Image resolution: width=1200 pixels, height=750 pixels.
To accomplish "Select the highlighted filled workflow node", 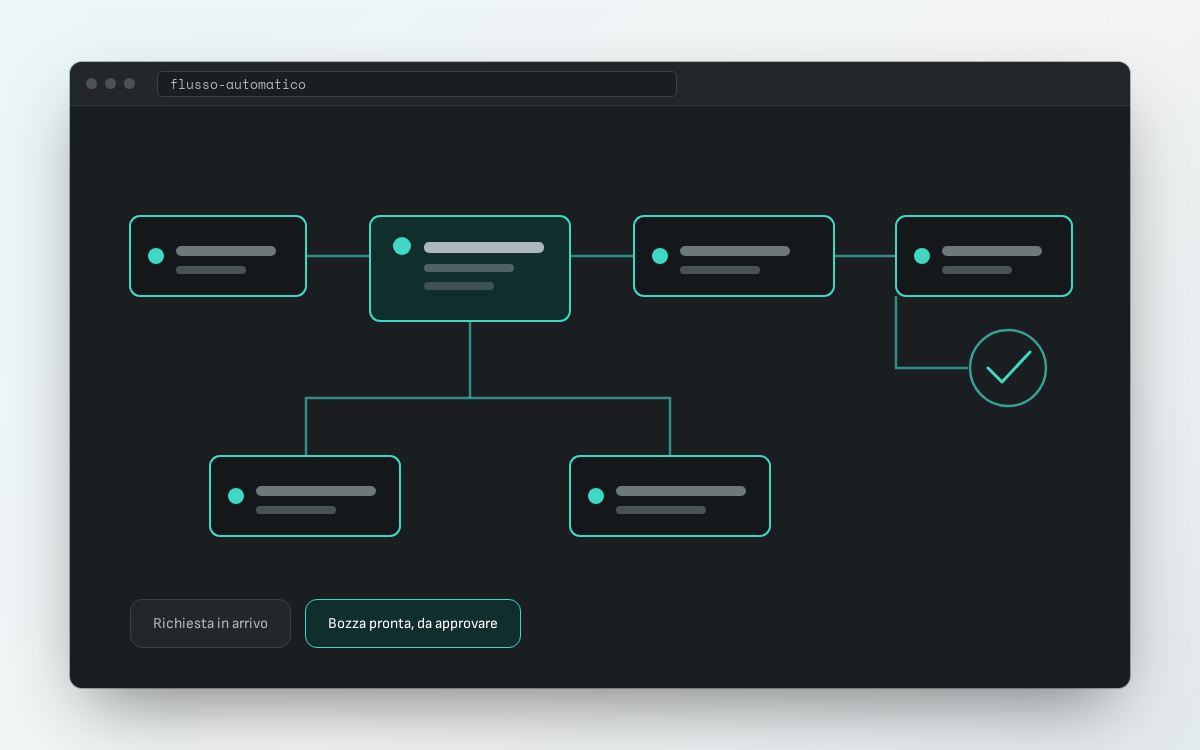I will pos(470,268).
